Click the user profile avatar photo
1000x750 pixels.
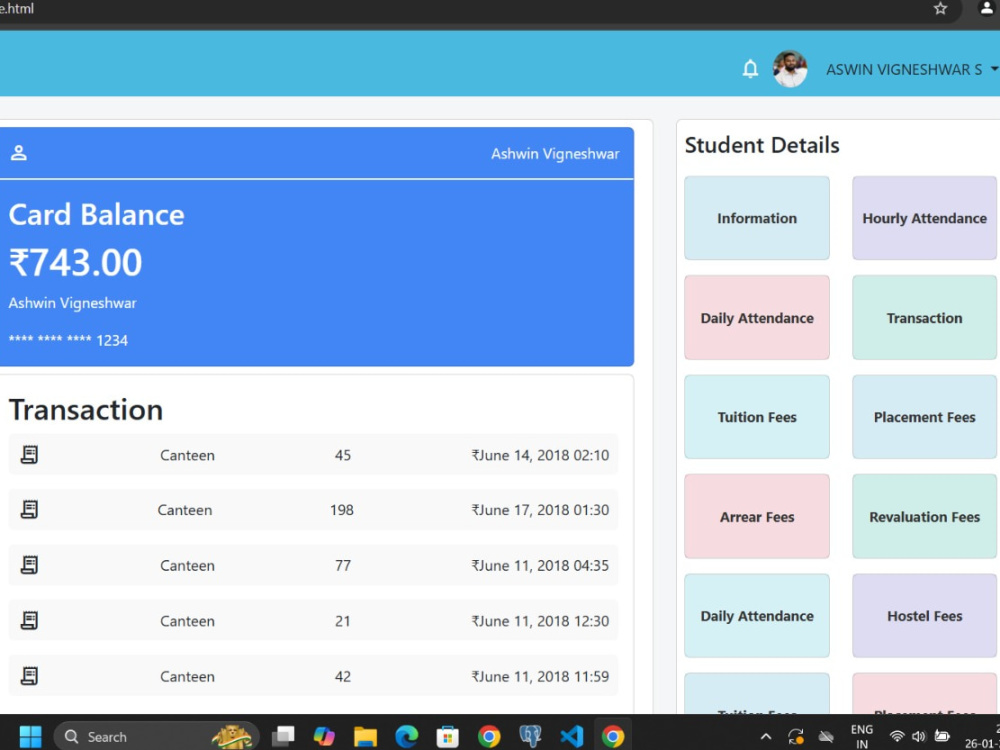point(790,69)
